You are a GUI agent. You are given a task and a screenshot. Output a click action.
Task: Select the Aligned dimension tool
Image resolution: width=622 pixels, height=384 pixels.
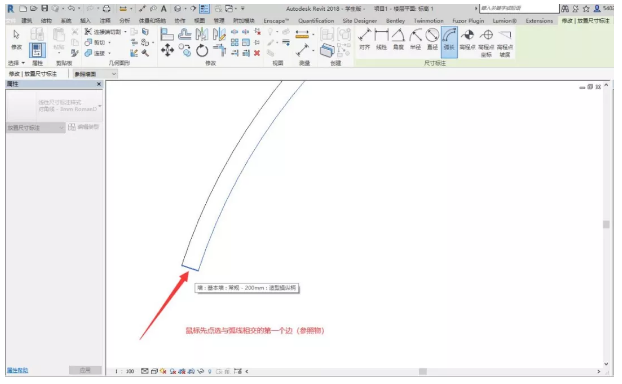click(364, 39)
